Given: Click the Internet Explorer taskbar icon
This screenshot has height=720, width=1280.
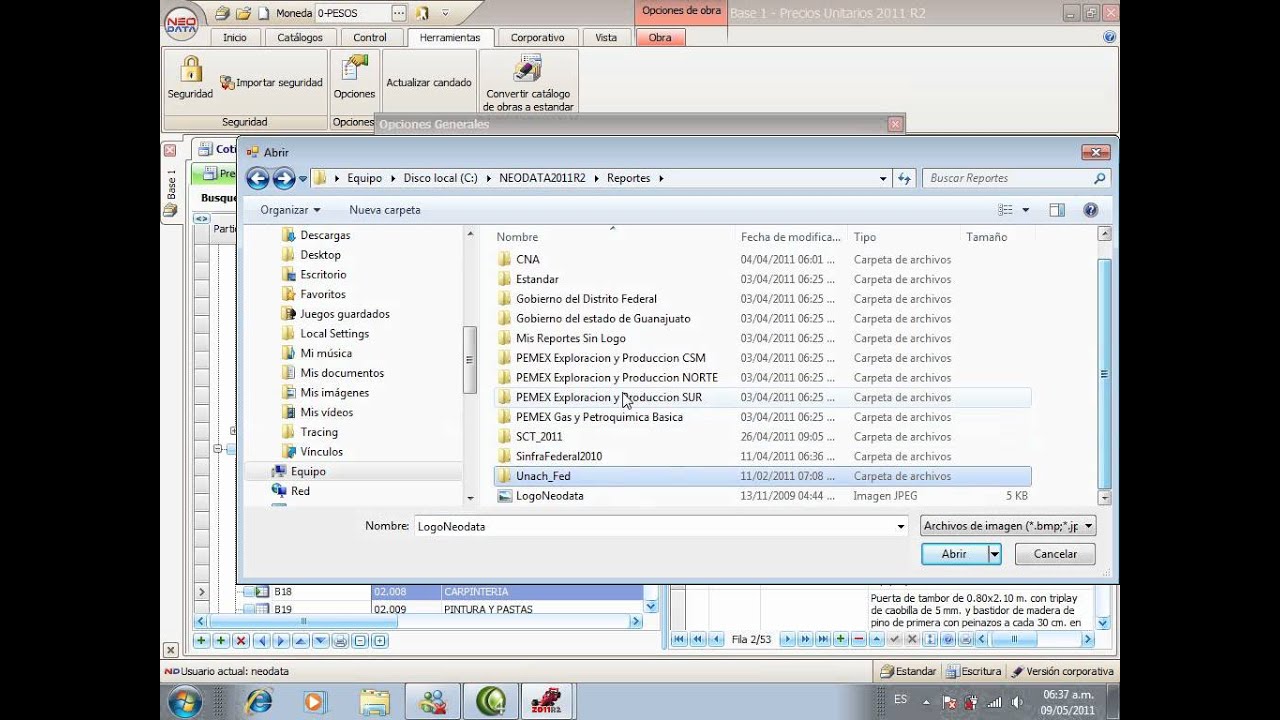Looking at the screenshot, I should pos(259,701).
